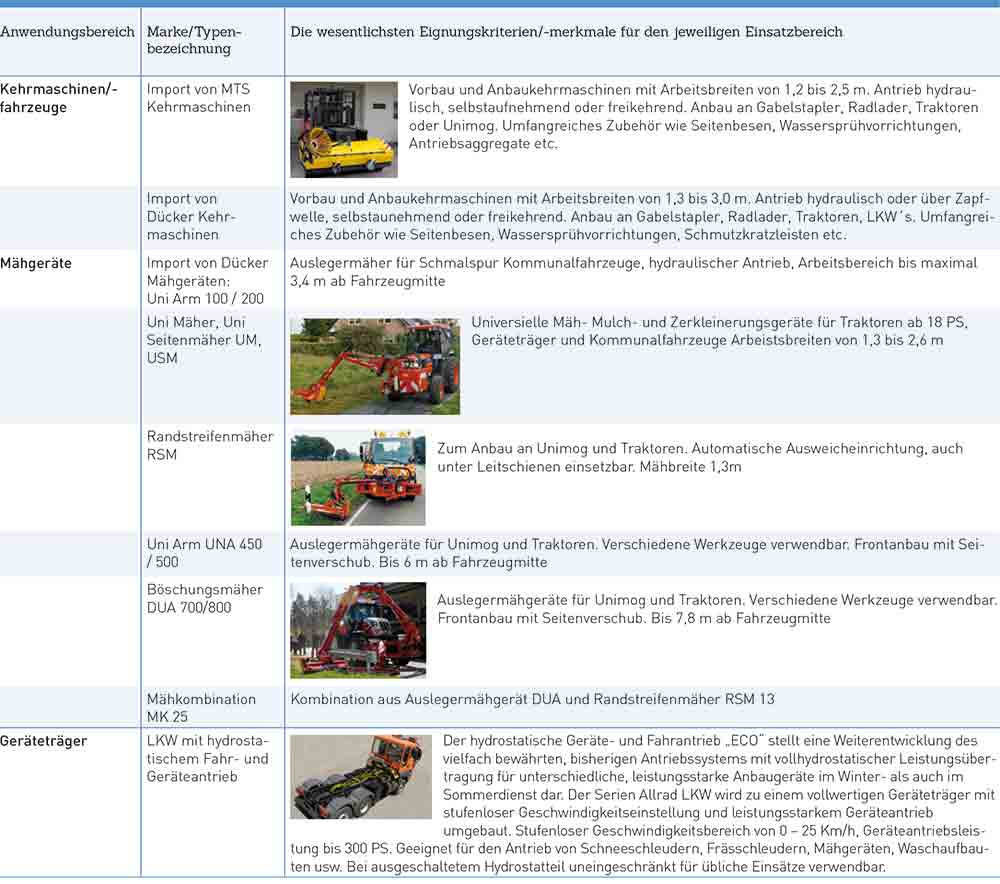
Task: Click the Universelle Mäh- Mulch- und Zerkleinerungsgeräte text
Action: 719,331
